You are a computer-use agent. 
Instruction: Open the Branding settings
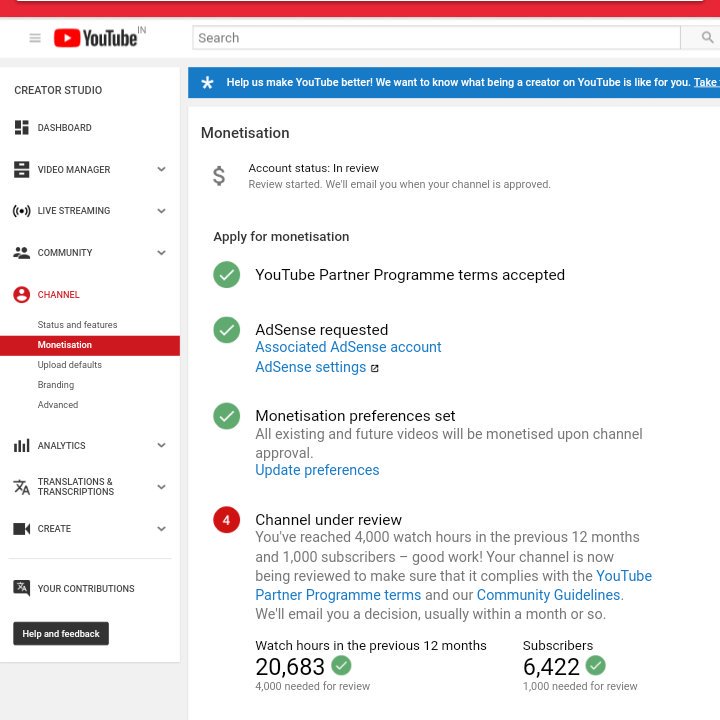click(56, 385)
